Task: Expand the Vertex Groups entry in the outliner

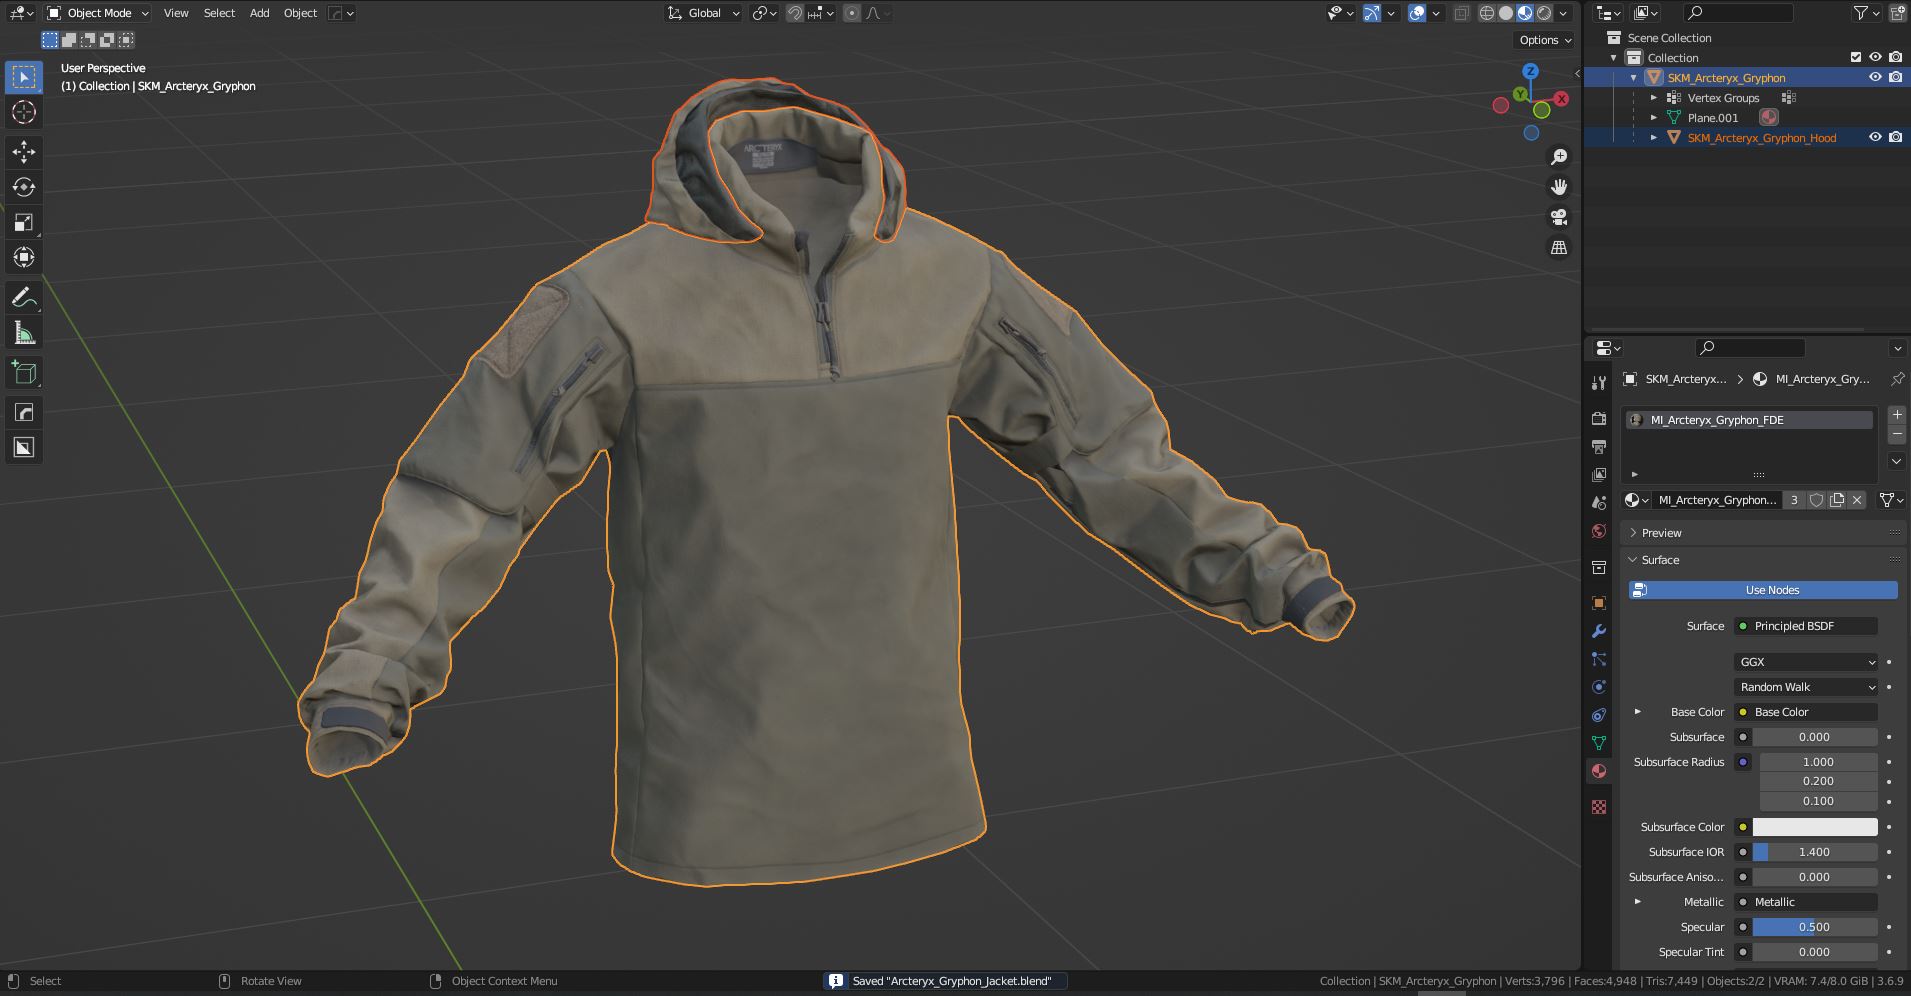Action: [x=1655, y=97]
